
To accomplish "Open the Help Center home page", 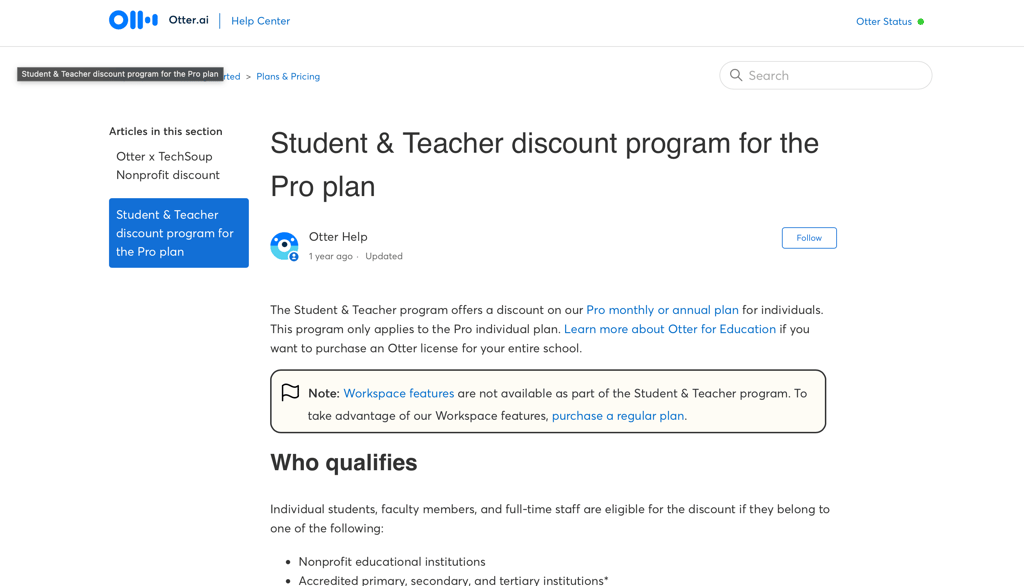I will click(260, 20).
